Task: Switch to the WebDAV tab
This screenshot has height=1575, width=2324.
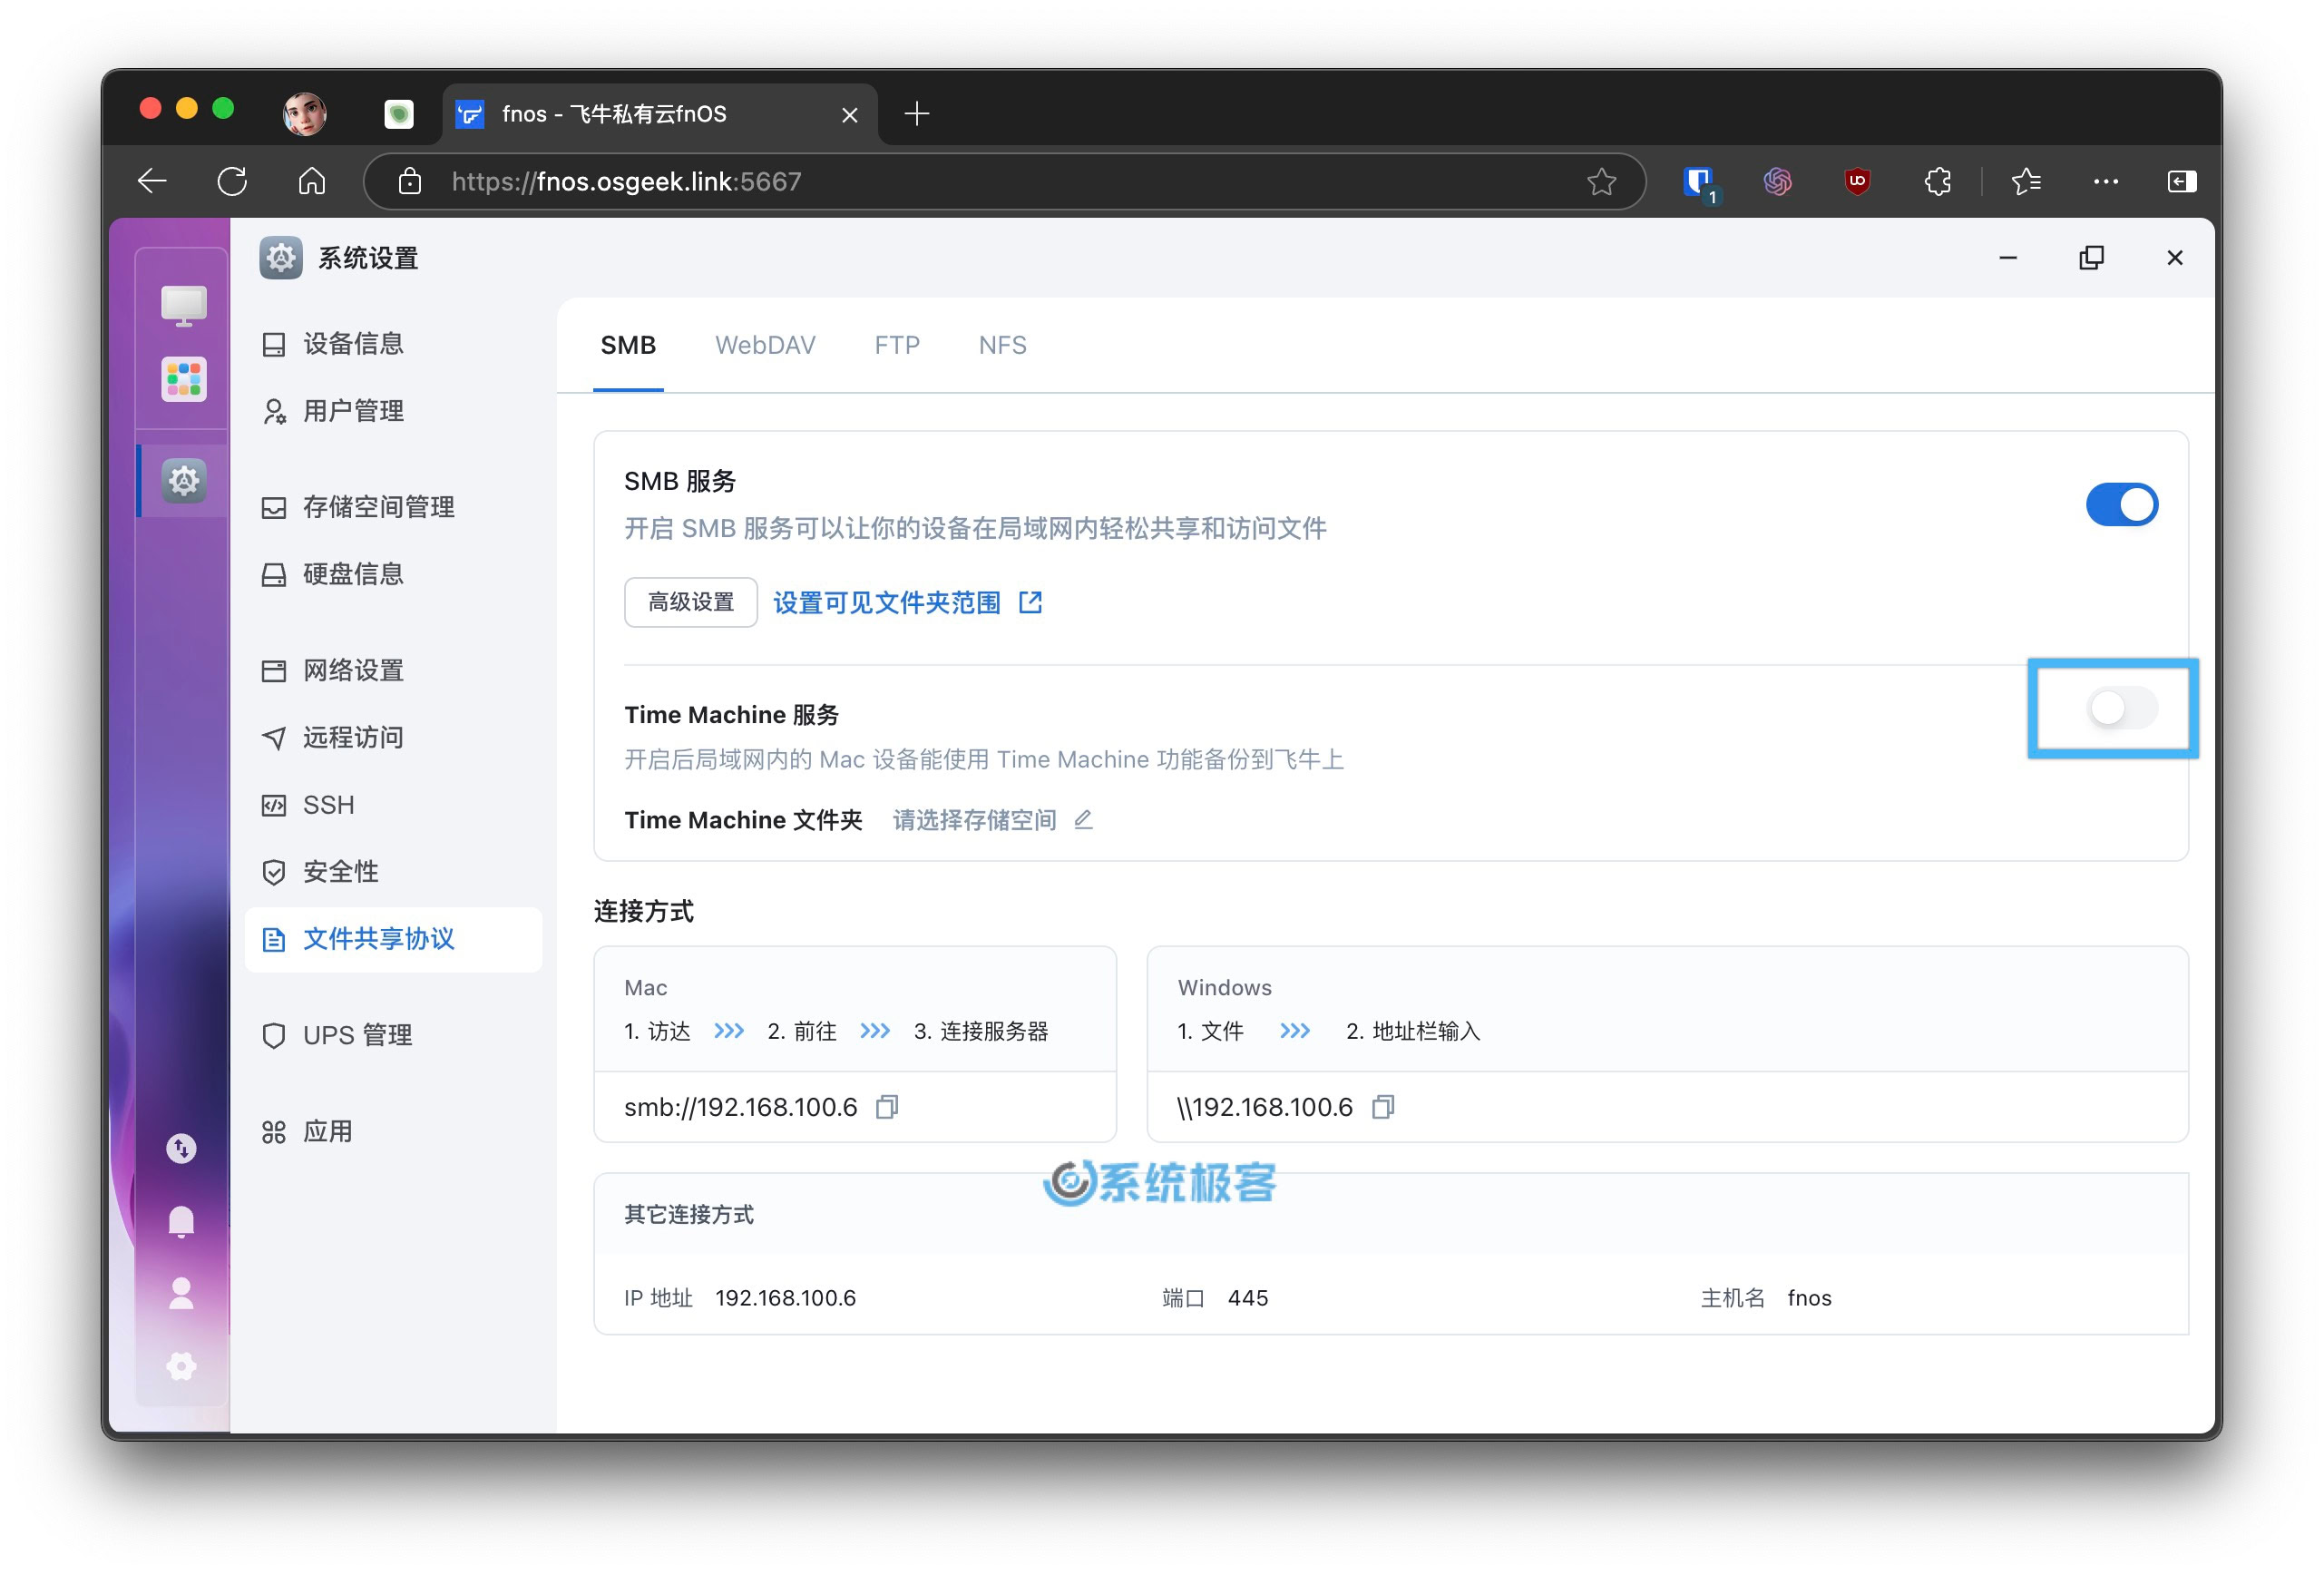Action: (x=764, y=345)
